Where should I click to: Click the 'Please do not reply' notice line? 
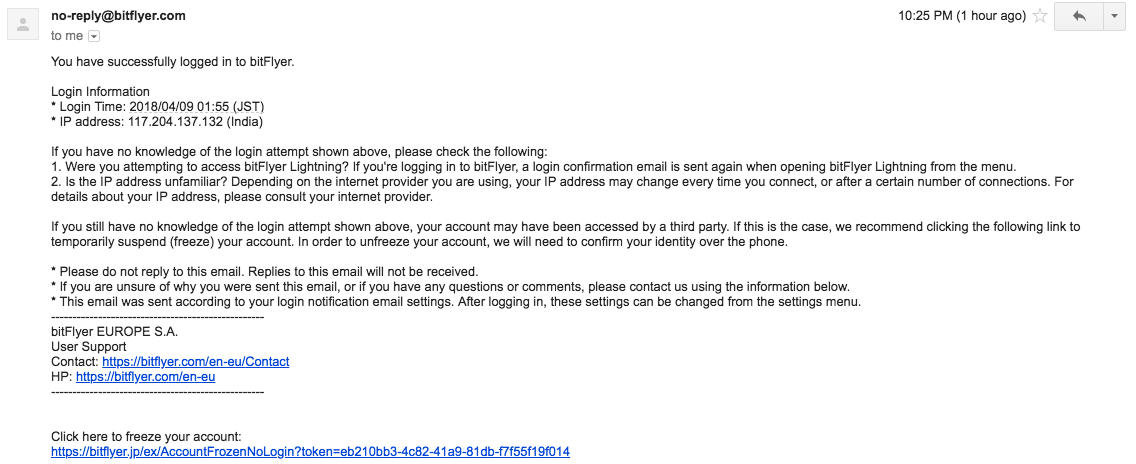[264, 272]
